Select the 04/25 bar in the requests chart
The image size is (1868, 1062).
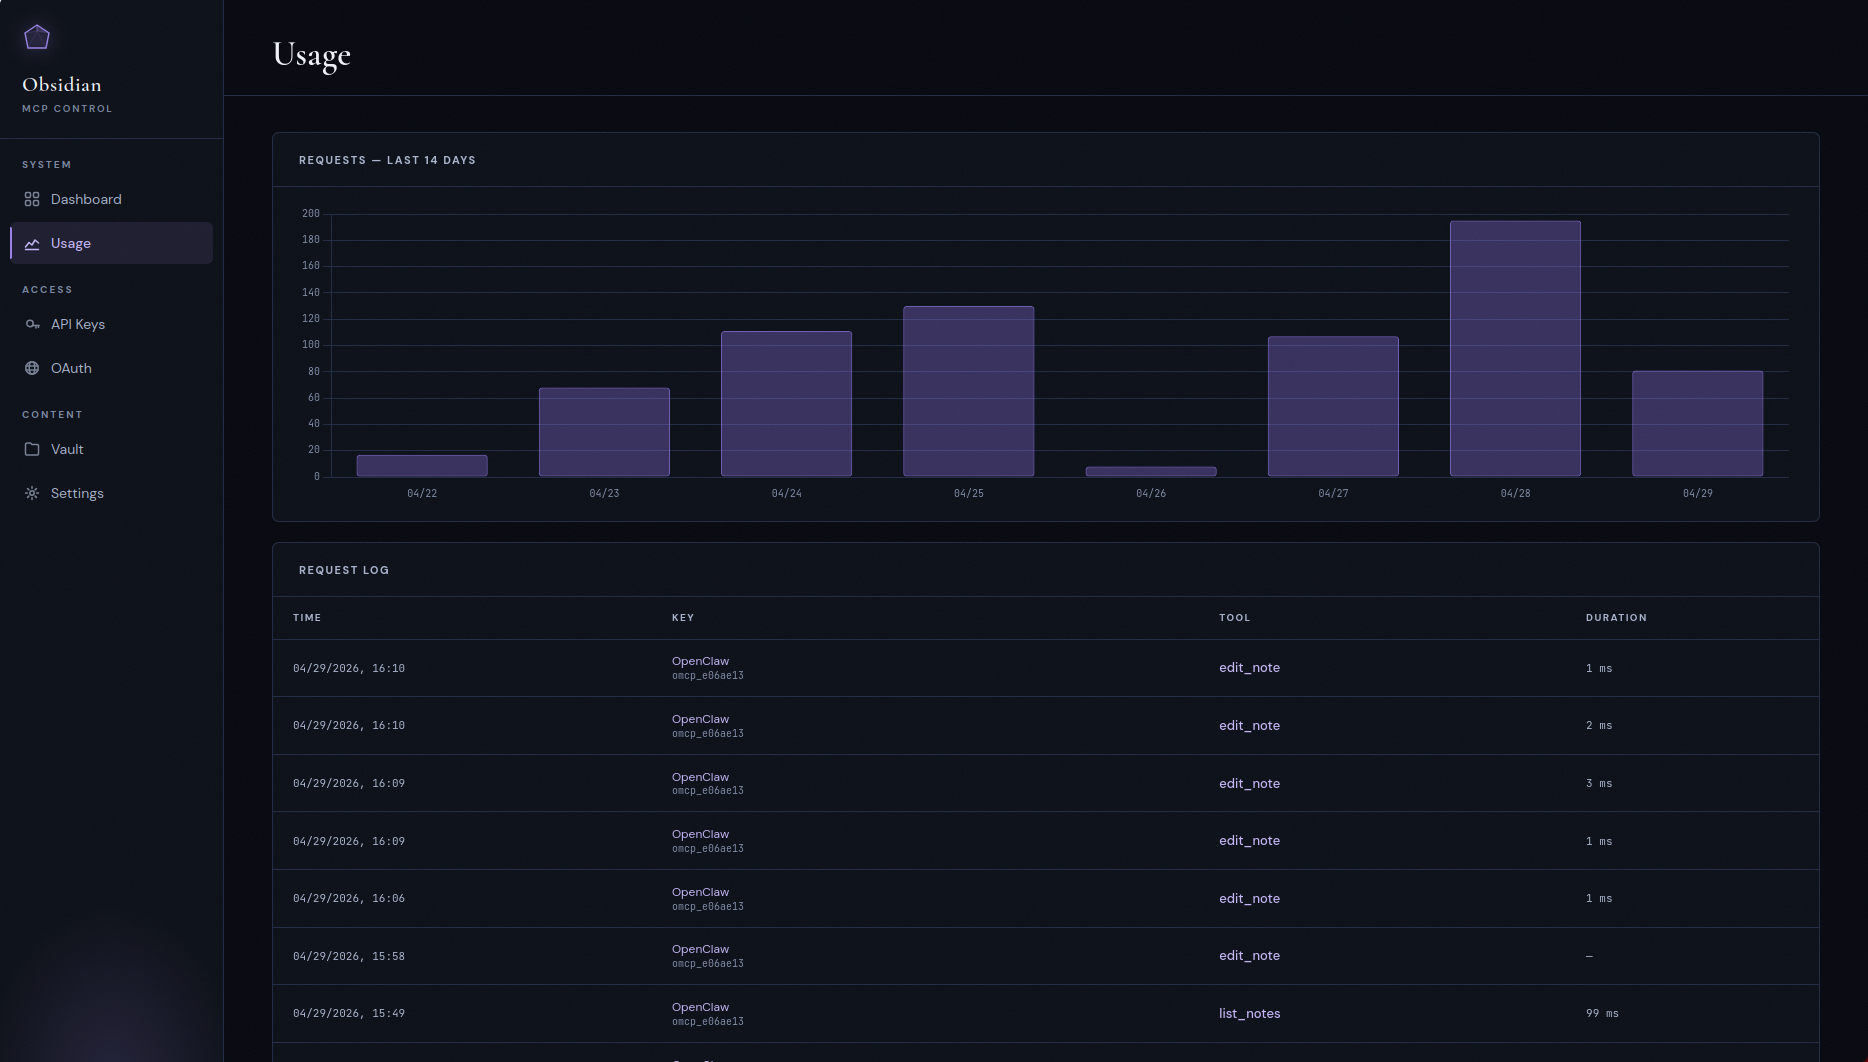(x=968, y=391)
